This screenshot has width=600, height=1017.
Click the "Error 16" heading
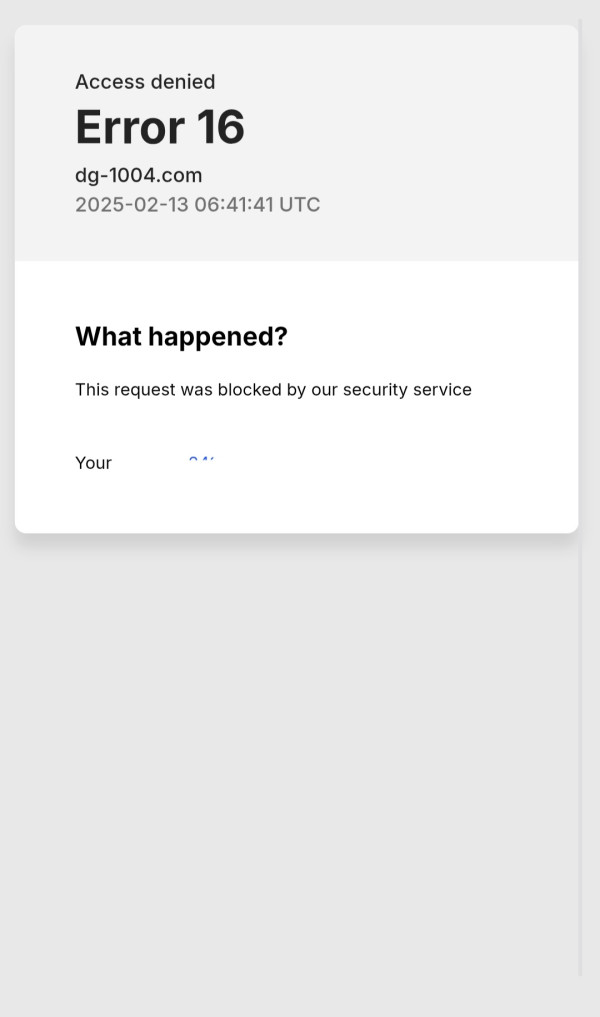pyautogui.click(x=160, y=128)
